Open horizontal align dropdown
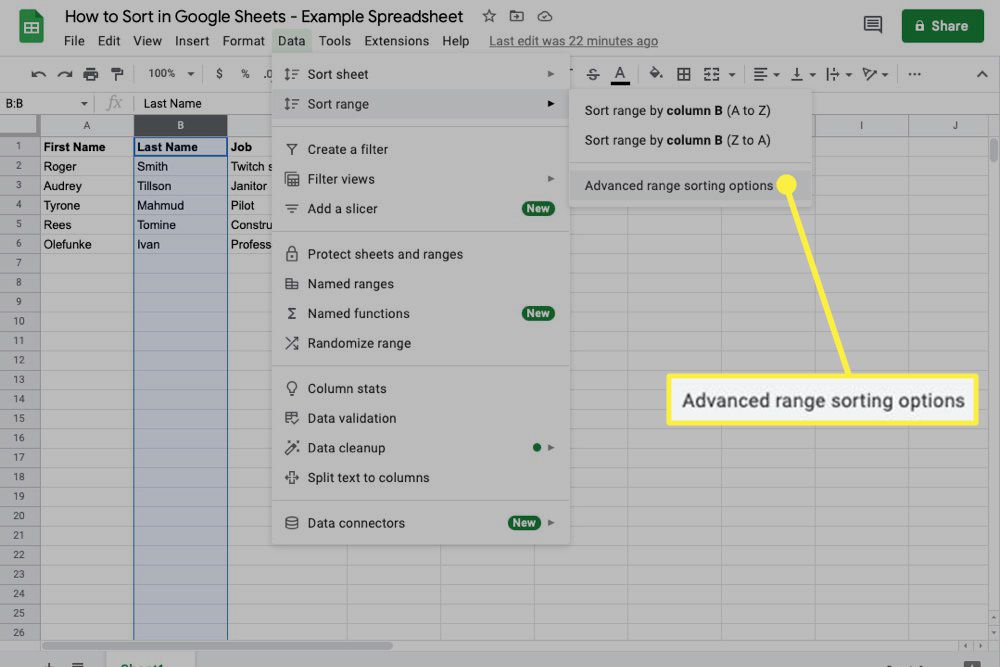Image resolution: width=1000 pixels, height=667 pixels. coord(766,74)
